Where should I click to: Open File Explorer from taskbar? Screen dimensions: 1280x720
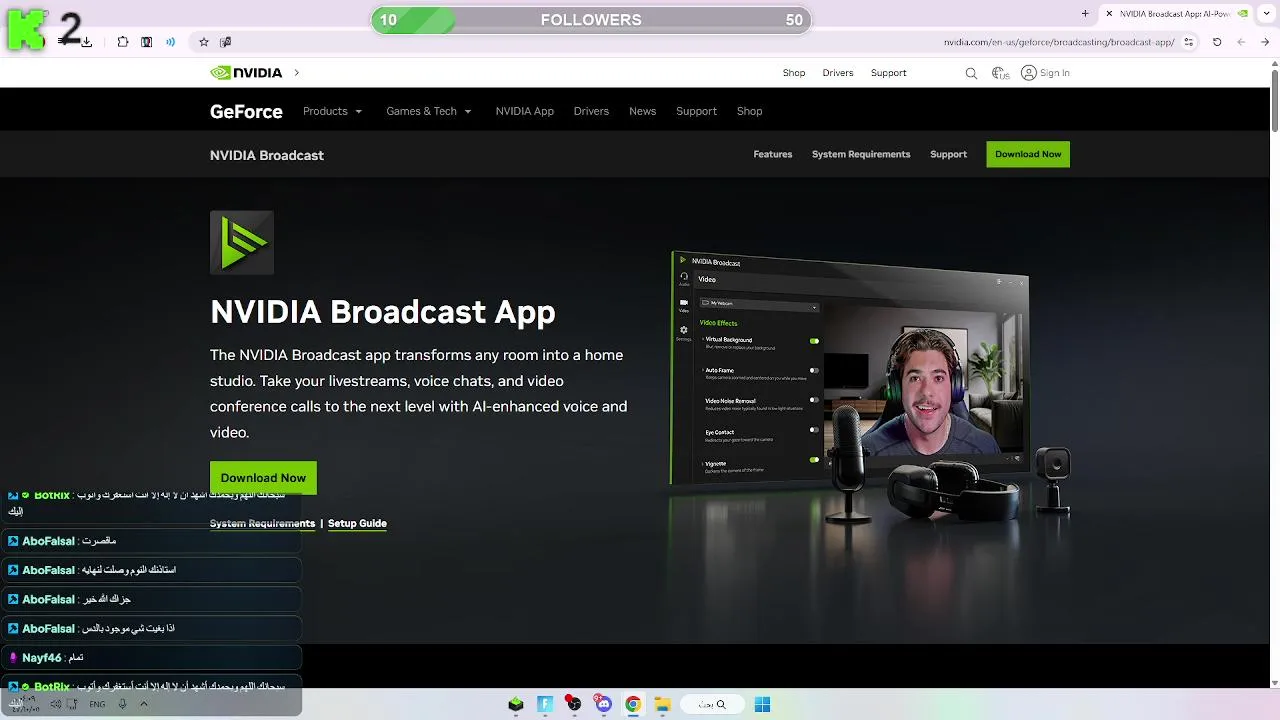point(662,704)
